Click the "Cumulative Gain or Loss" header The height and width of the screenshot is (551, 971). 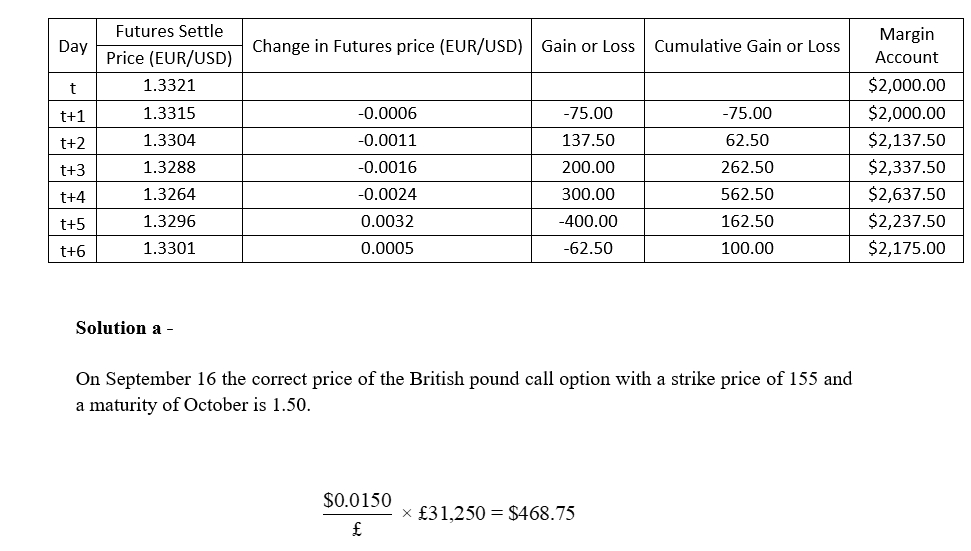[747, 46]
